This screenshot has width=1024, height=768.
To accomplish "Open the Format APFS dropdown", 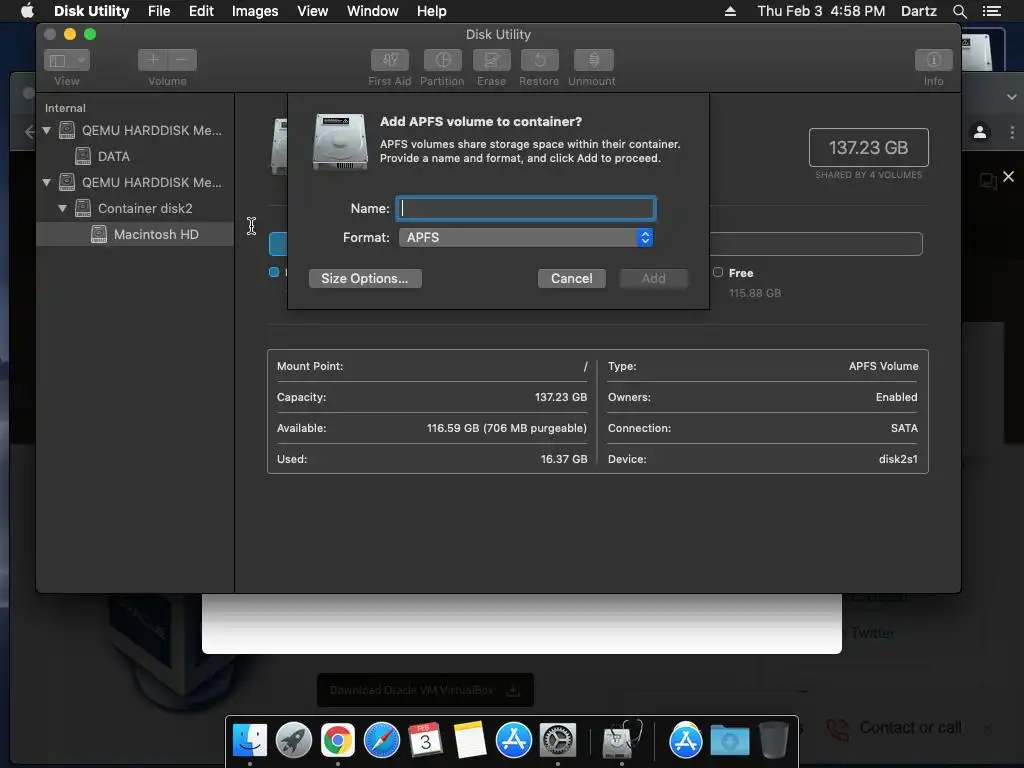I will click(526, 238).
